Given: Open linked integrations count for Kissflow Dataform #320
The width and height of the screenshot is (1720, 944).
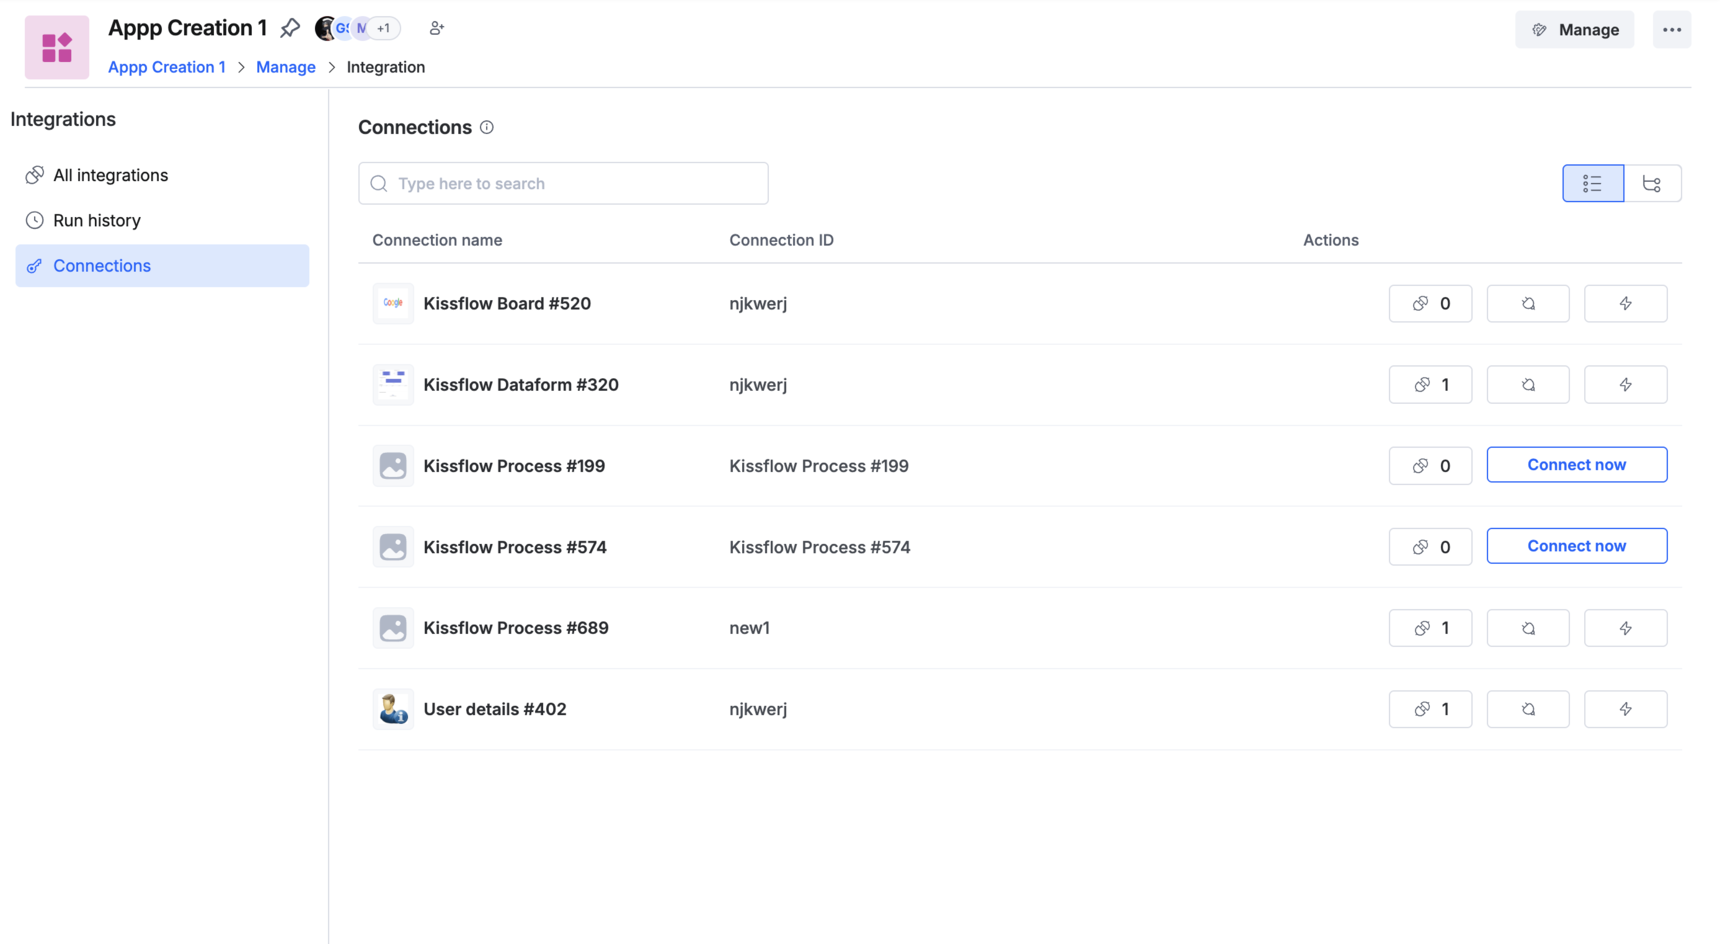Looking at the screenshot, I should tap(1430, 385).
